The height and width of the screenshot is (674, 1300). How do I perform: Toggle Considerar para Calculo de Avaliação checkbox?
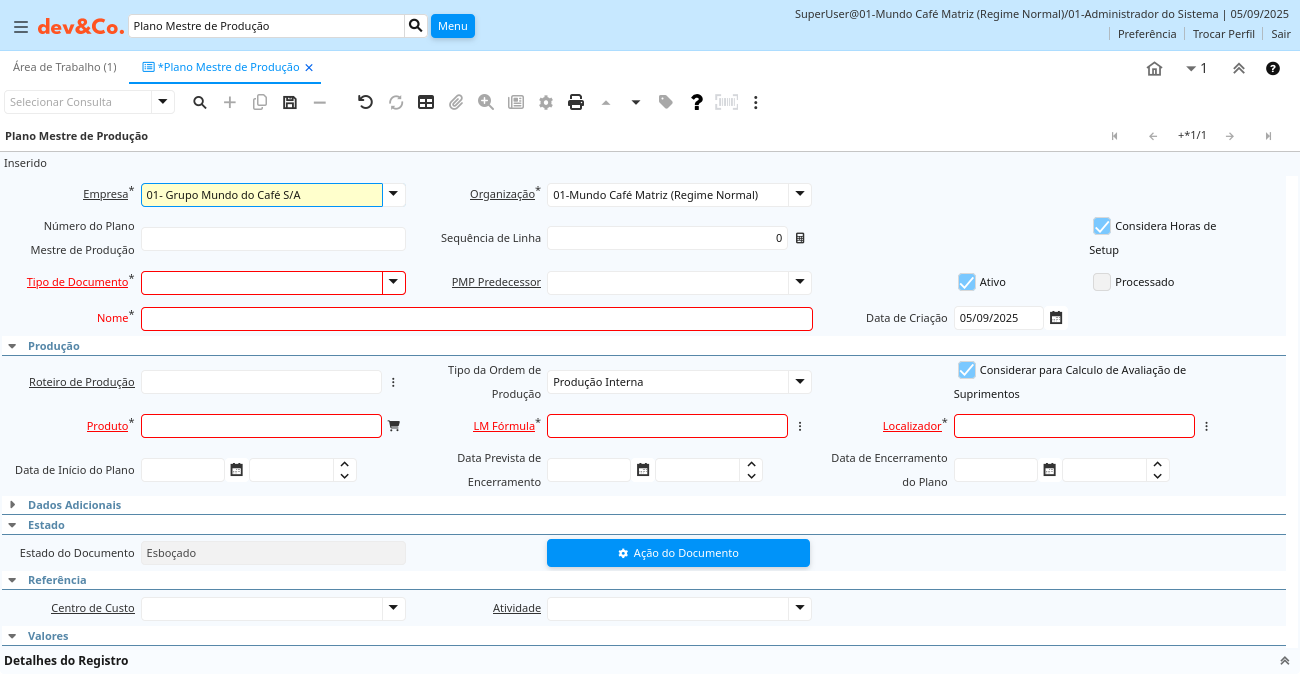(966, 370)
